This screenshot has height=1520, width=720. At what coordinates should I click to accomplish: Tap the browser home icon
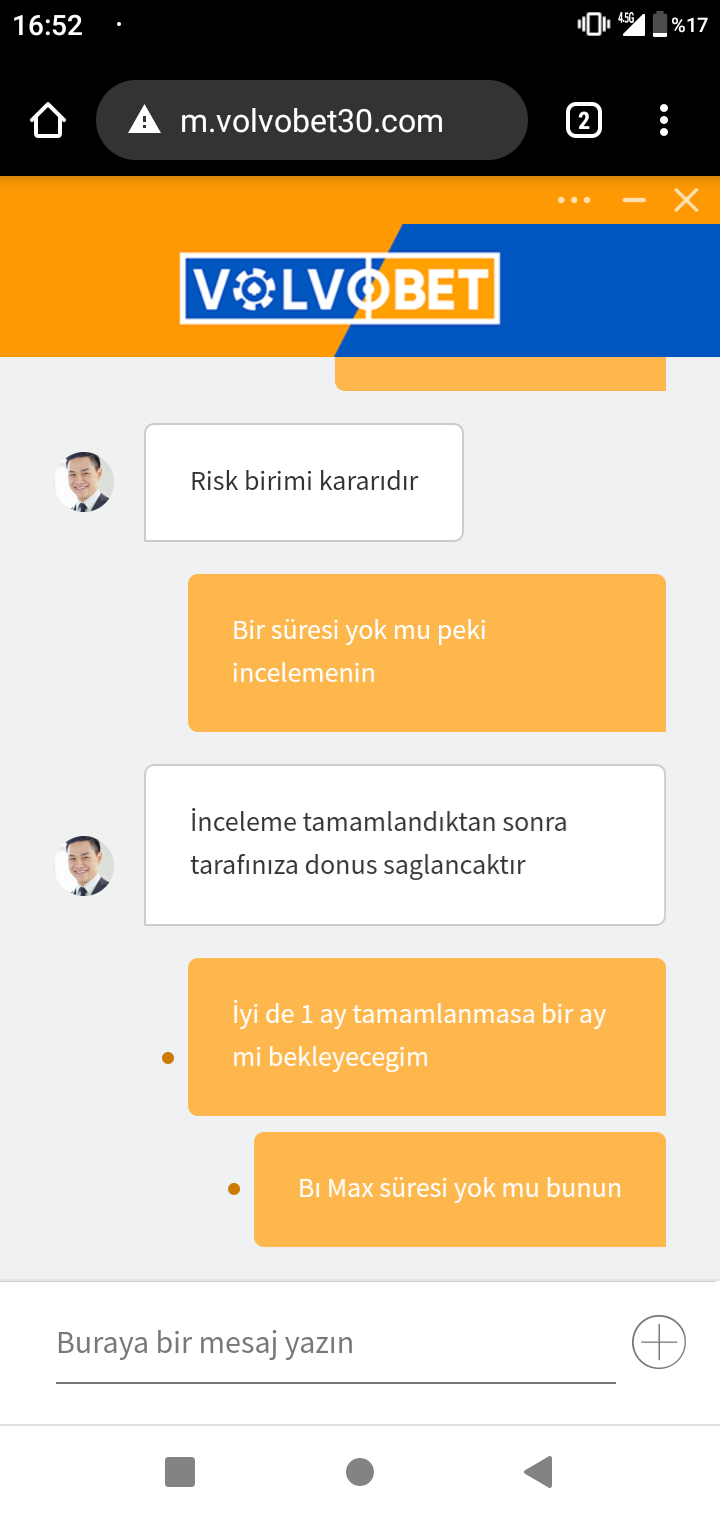pos(48,121)
